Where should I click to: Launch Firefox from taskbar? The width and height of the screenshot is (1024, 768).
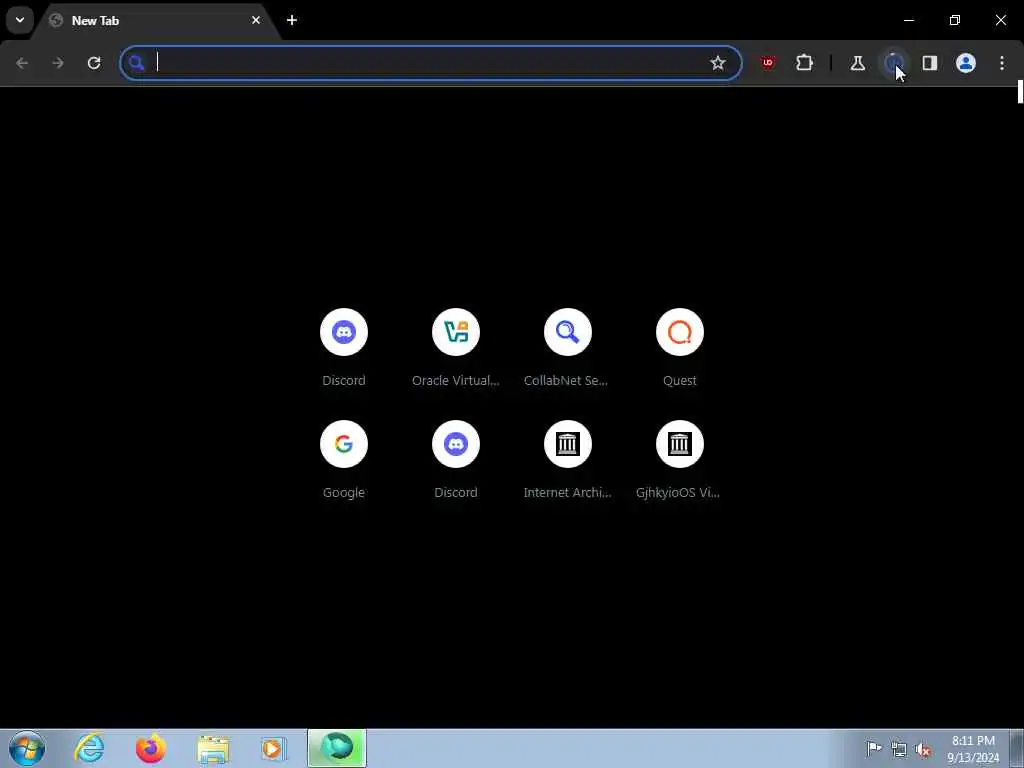point(150,748)
